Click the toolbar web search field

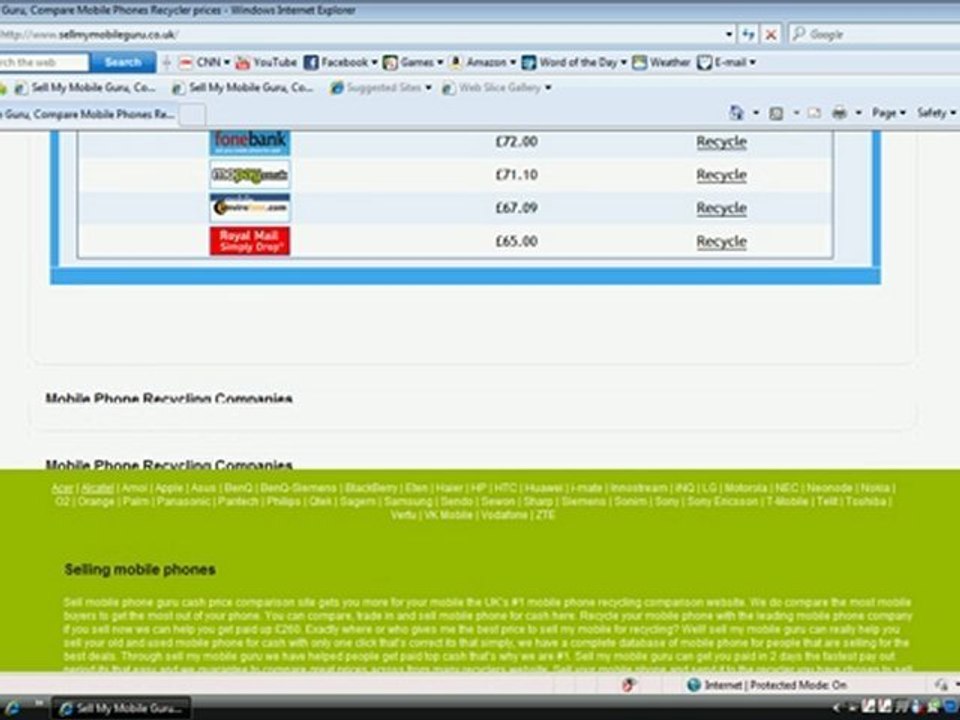pyautogui.click(x=43, y=62)
